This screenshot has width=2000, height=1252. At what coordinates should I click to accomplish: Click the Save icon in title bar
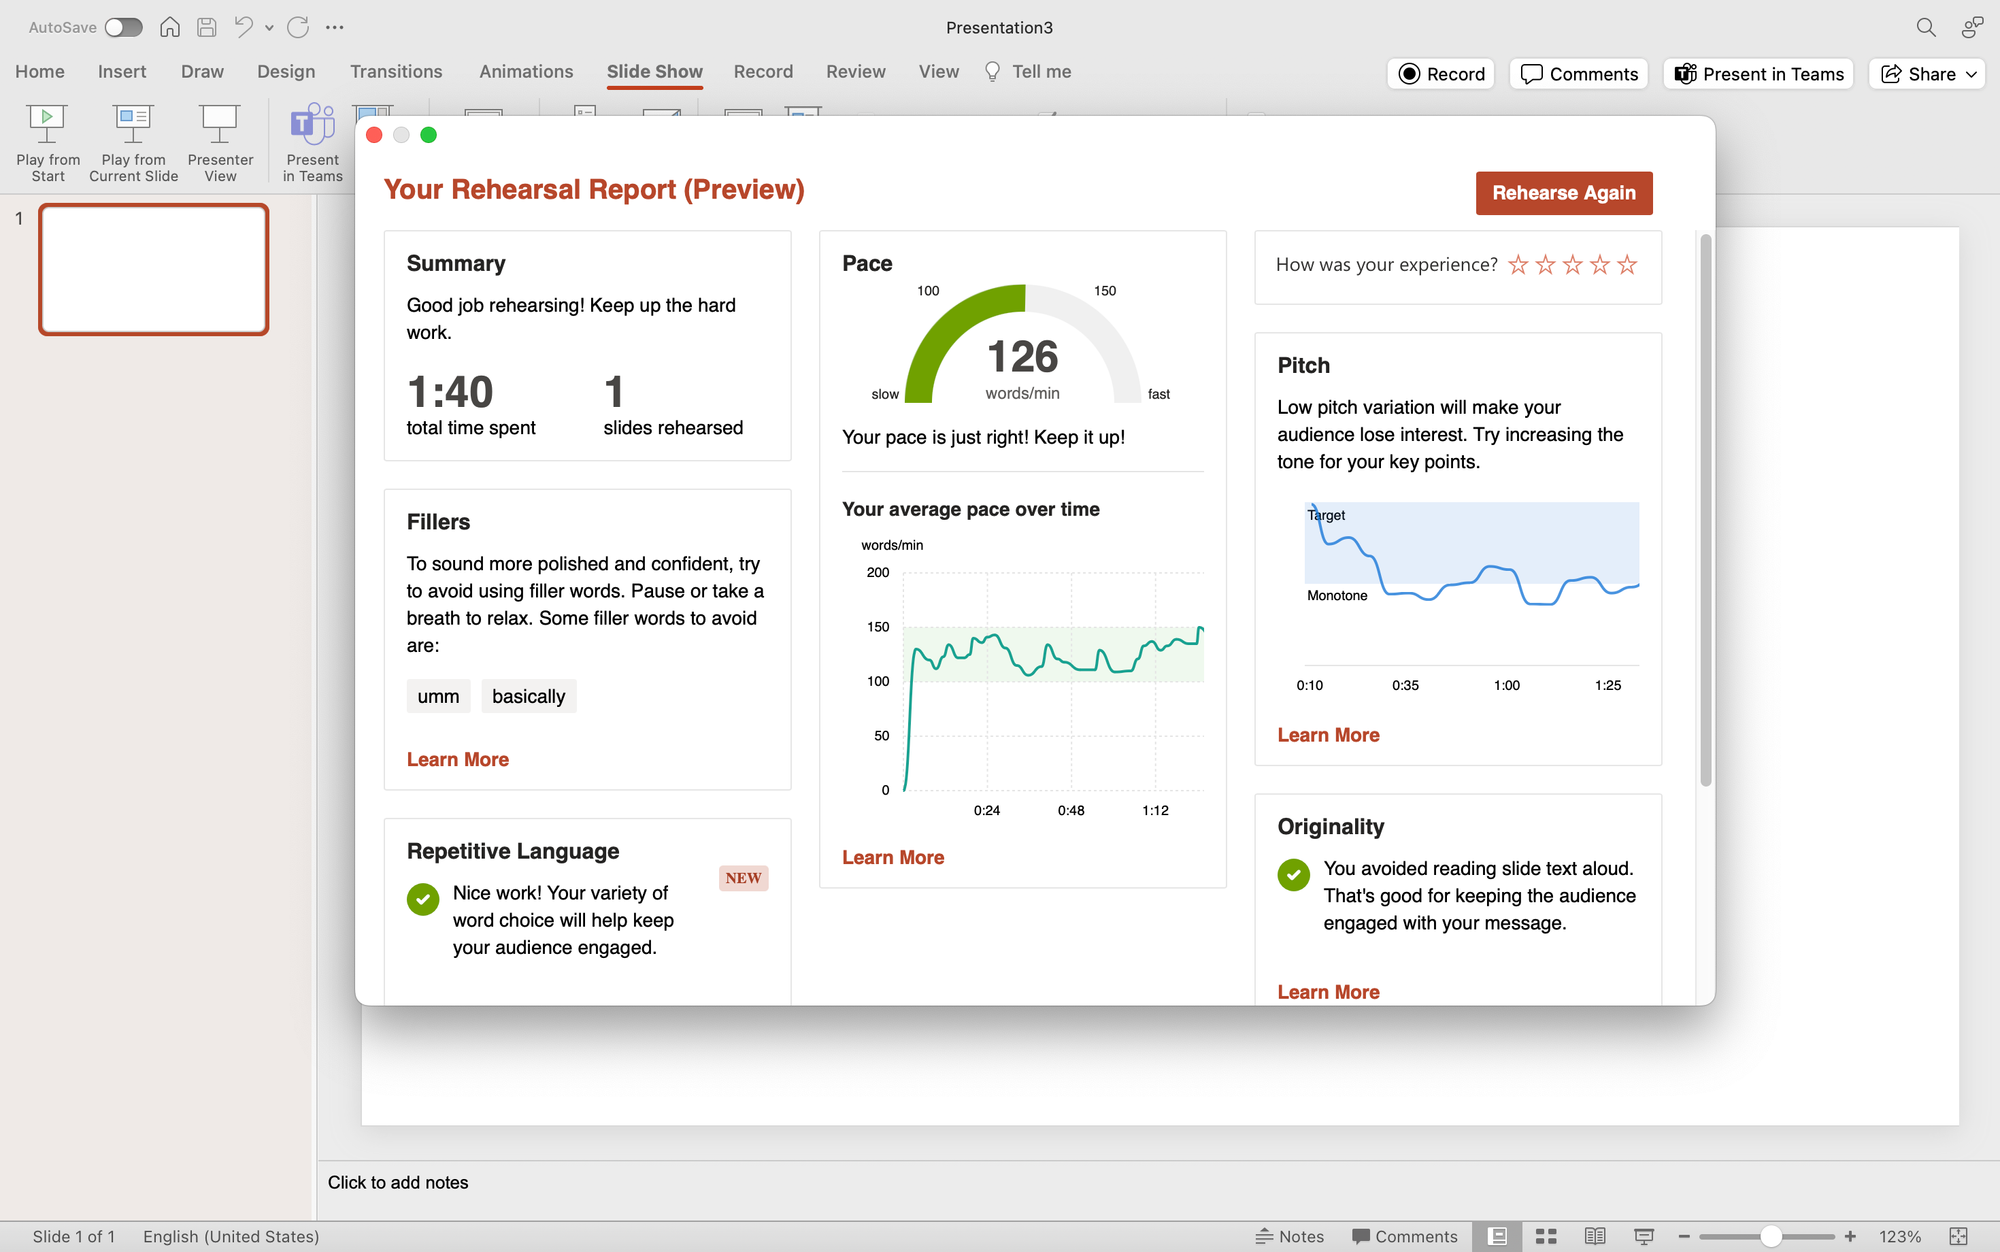(x=206, y=27)
